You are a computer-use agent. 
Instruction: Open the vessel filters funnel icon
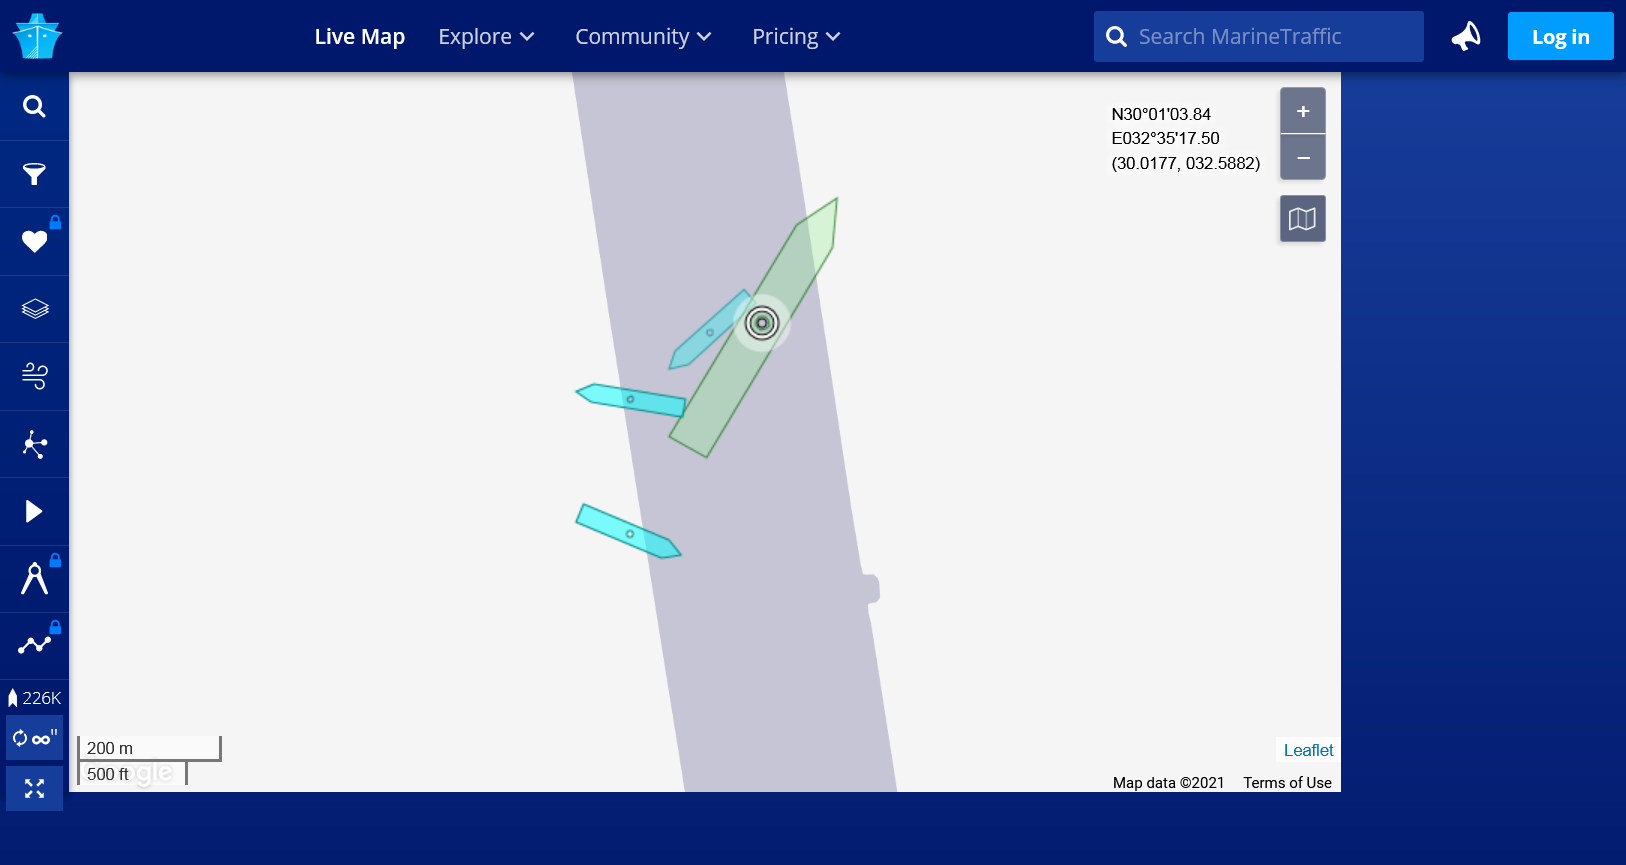(x=34, y=174)
